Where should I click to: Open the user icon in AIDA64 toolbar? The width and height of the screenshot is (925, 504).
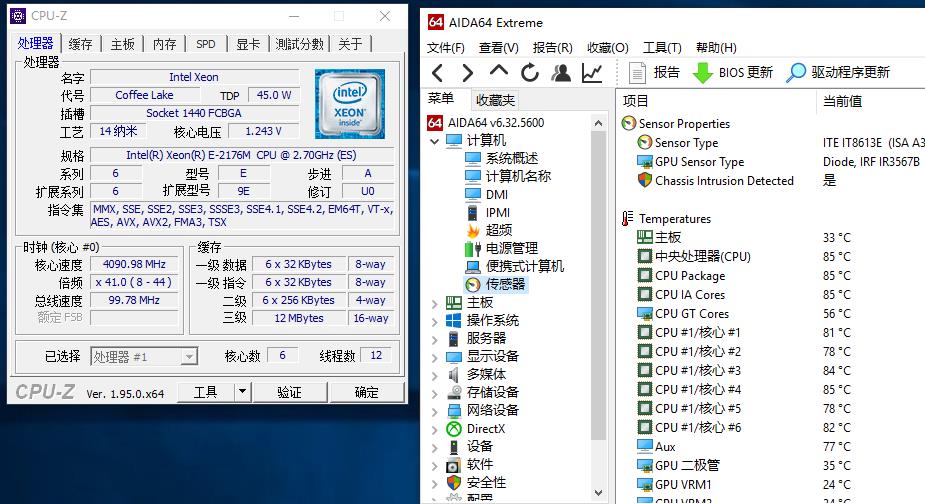[560, 73]
